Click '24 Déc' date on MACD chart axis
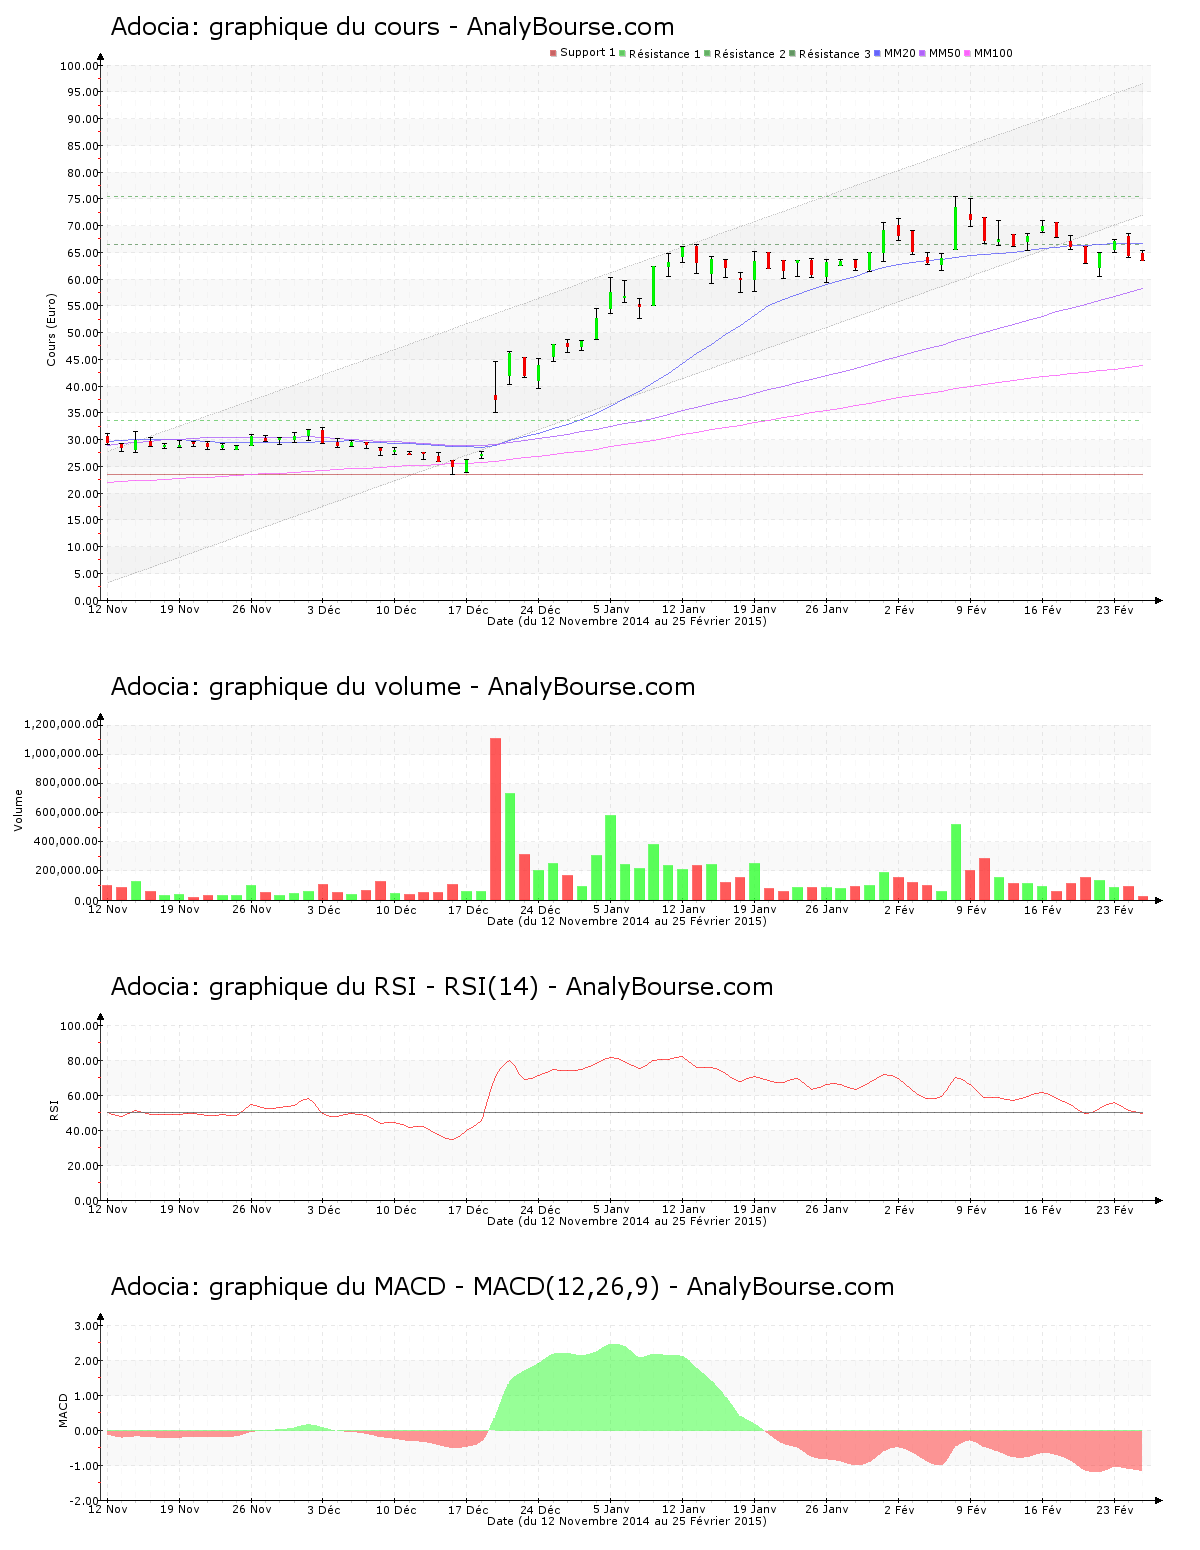This screenshot has width=1200, height=1550. pyautogui.click(x=540, y=1509)
